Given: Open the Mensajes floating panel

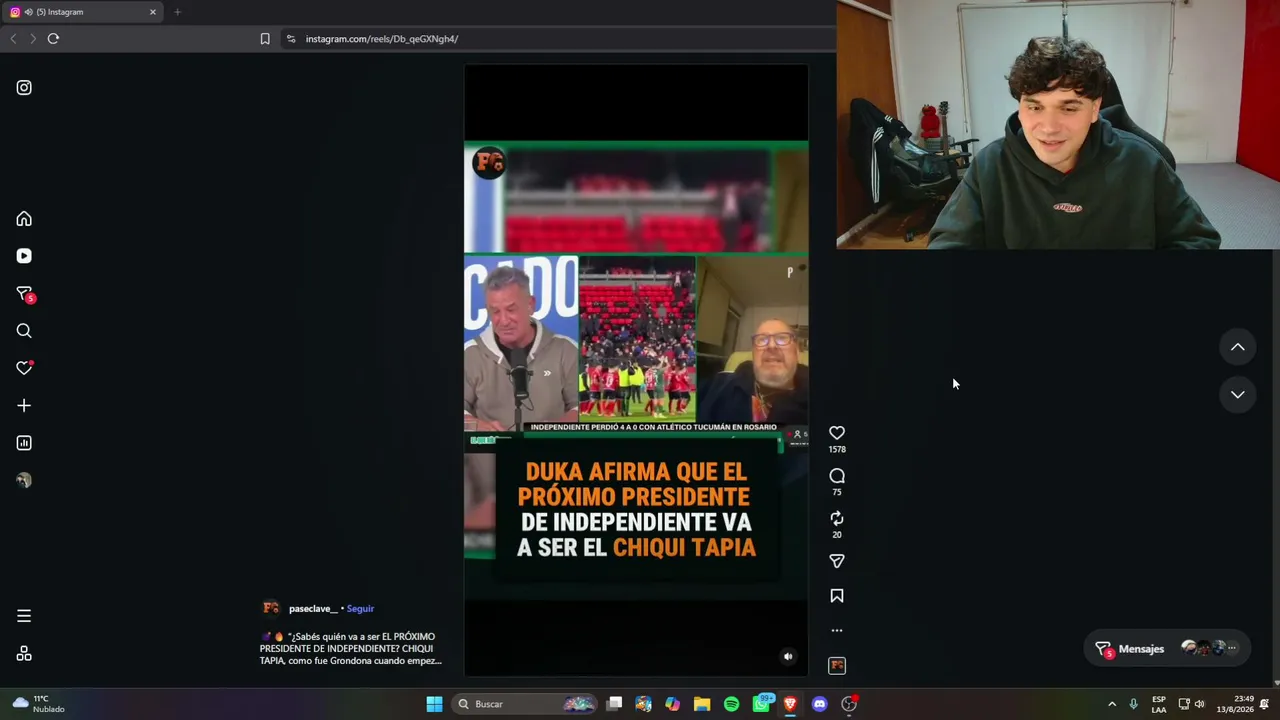Looking at the screenshot, I should point(1167,649).
